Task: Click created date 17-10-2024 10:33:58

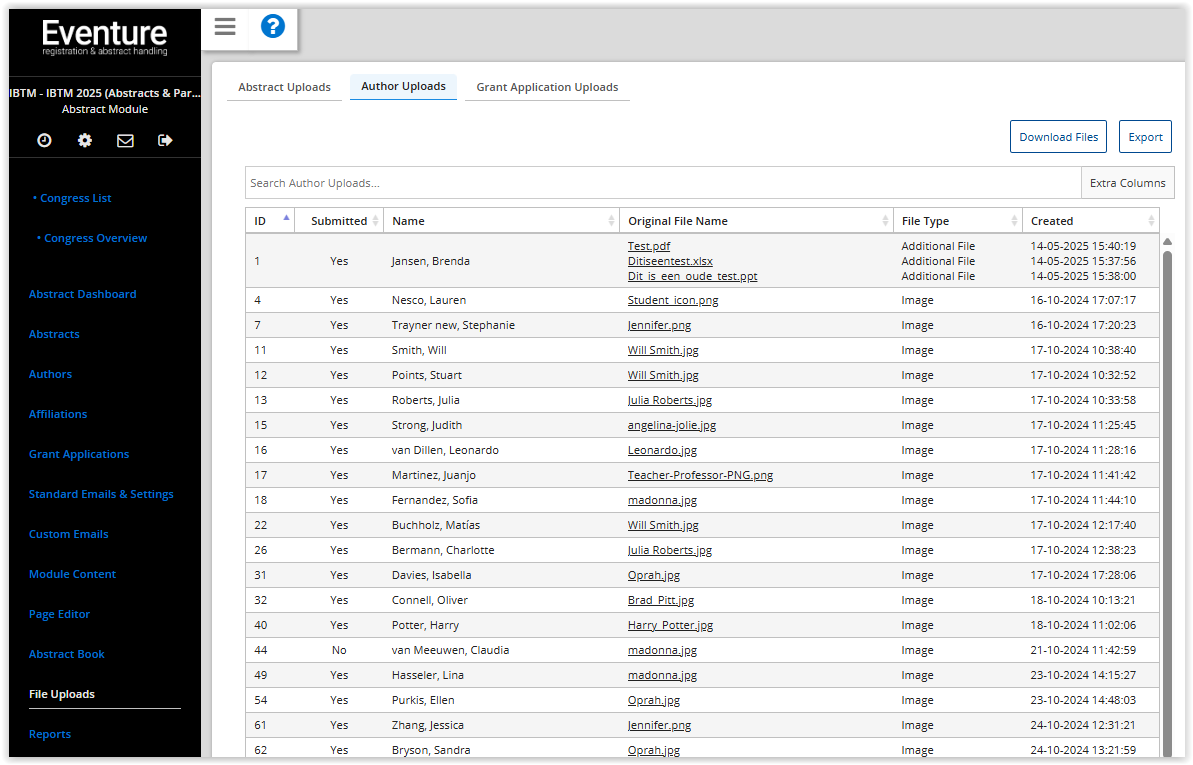Action: [1083, 400]
